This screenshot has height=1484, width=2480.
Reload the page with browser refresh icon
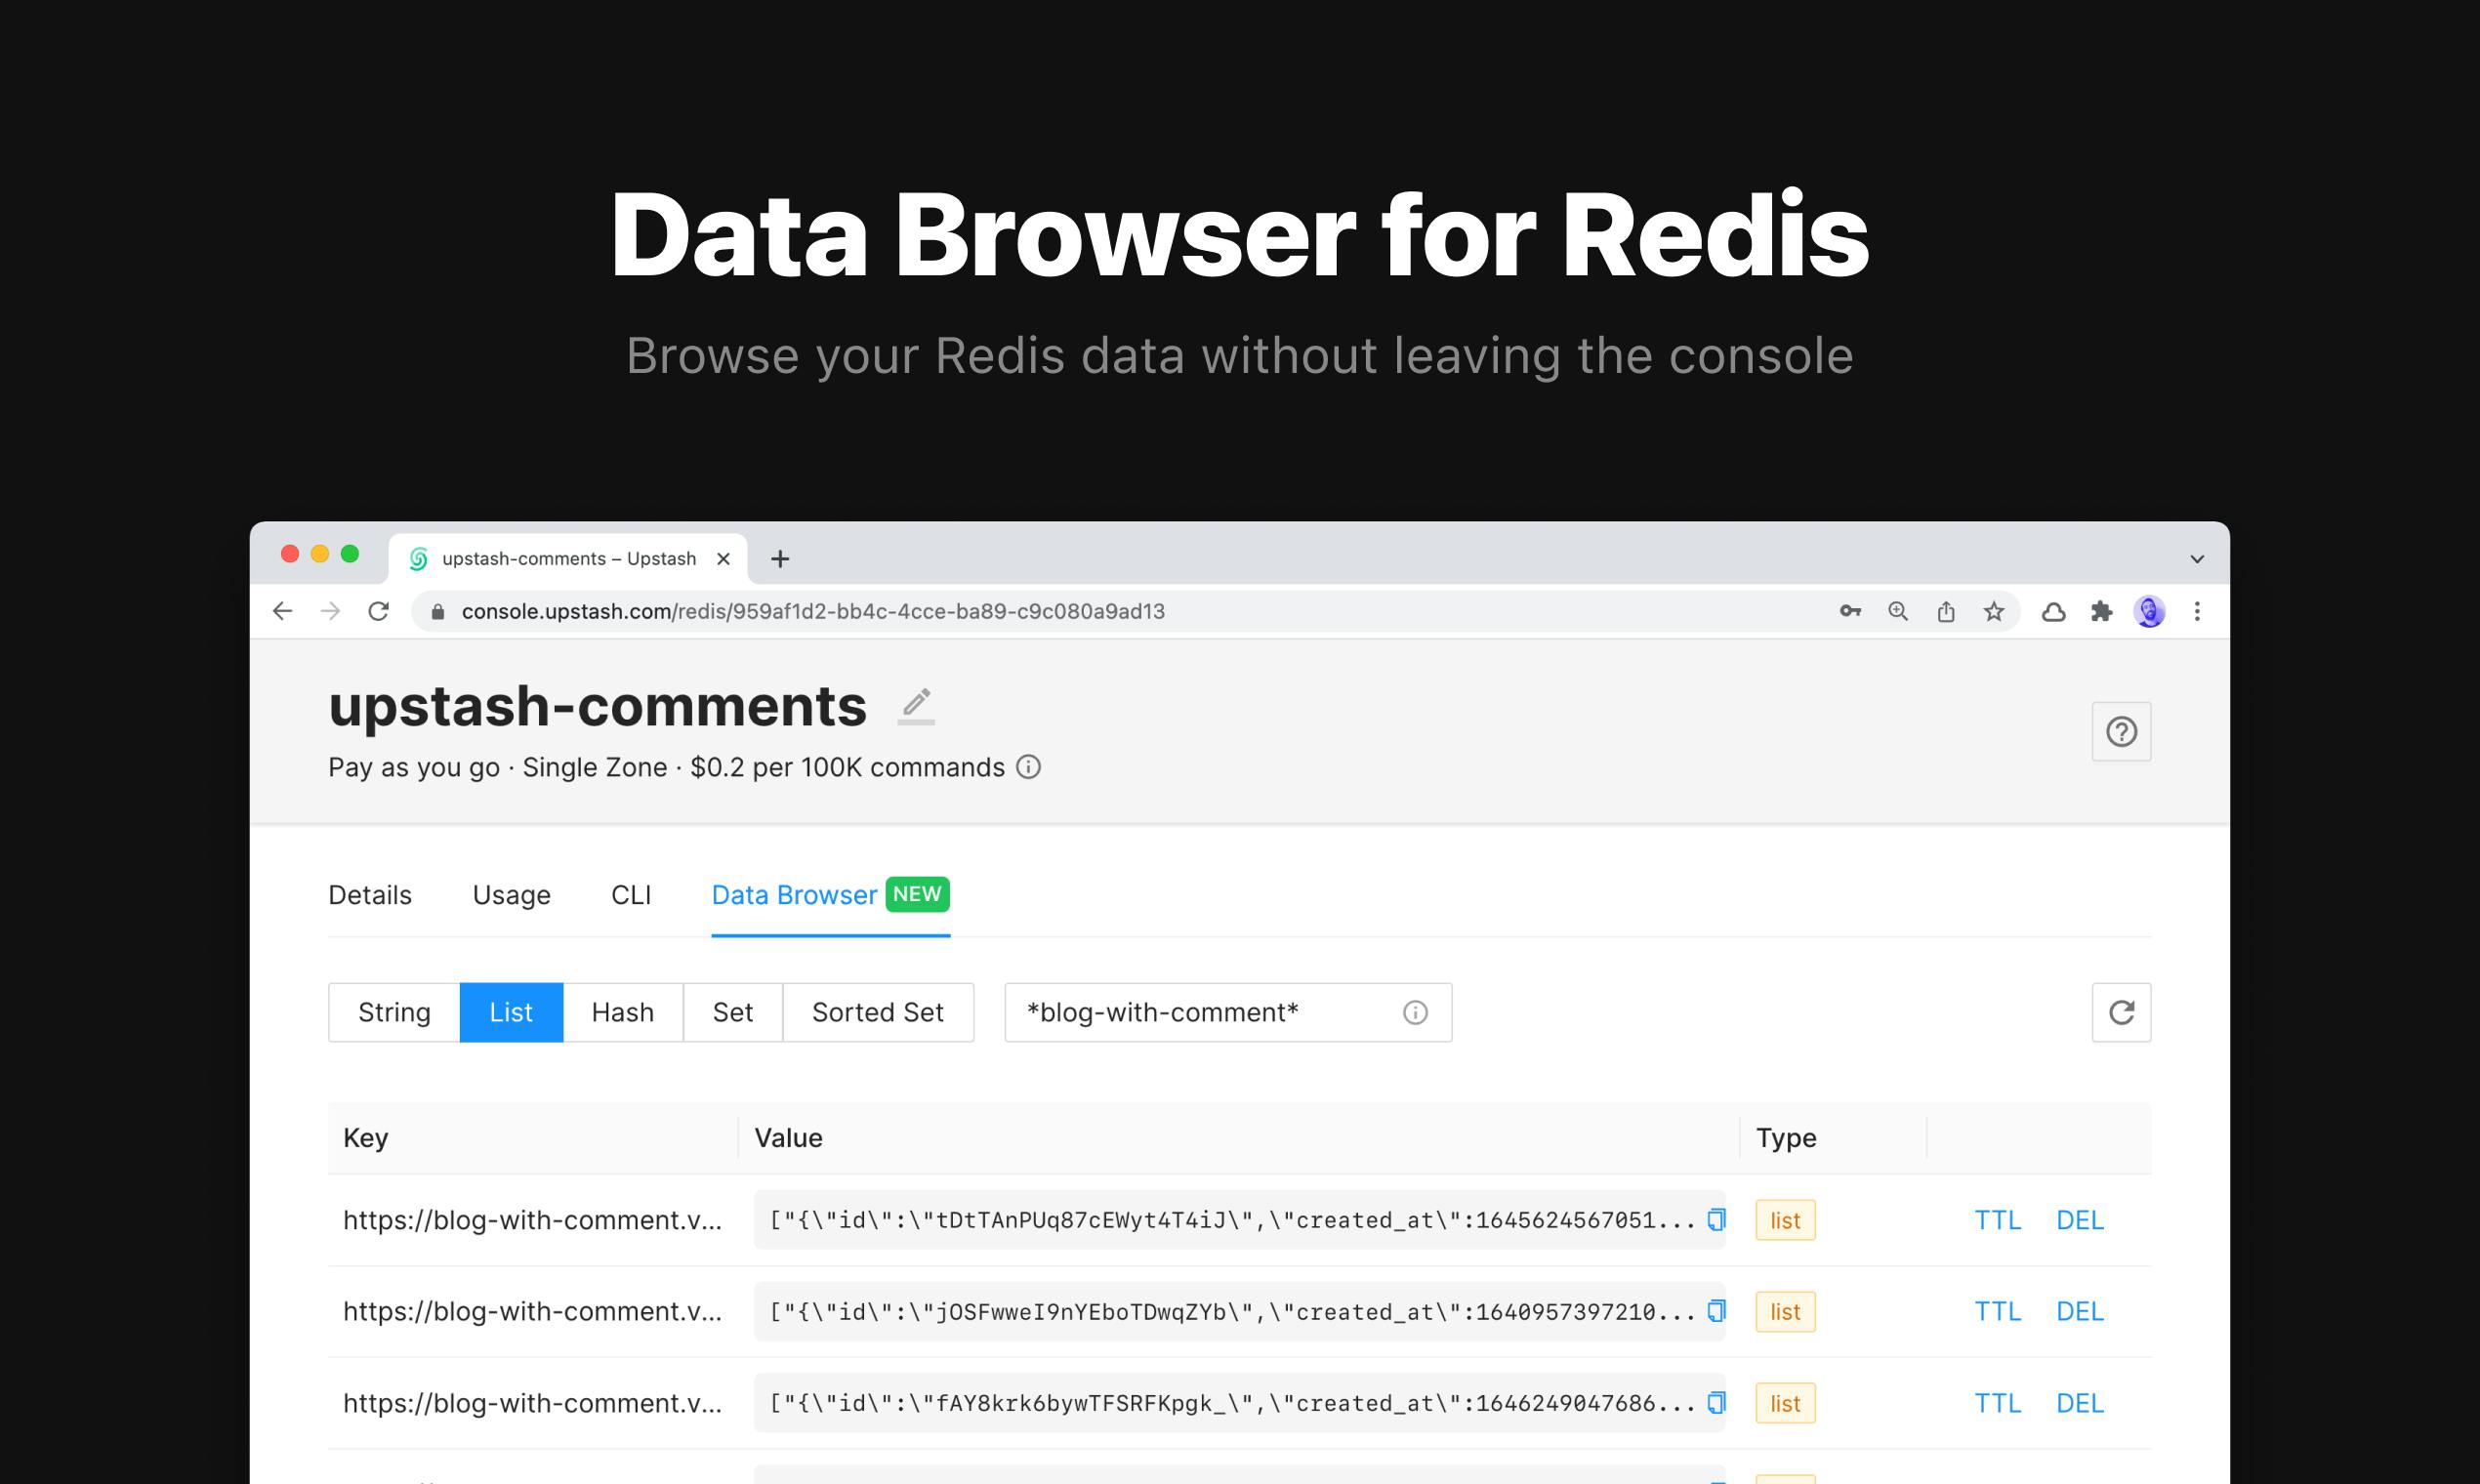[378, 611]
